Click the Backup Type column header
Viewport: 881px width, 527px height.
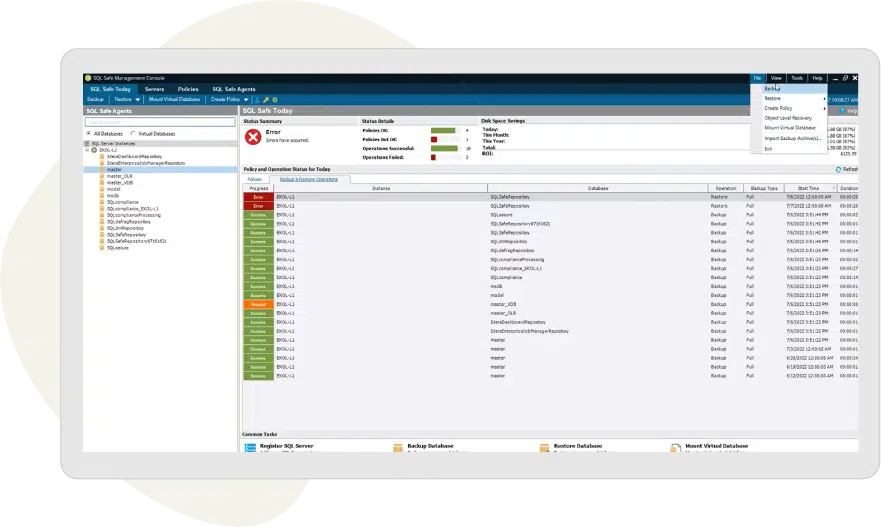click(x=764, y=188)
